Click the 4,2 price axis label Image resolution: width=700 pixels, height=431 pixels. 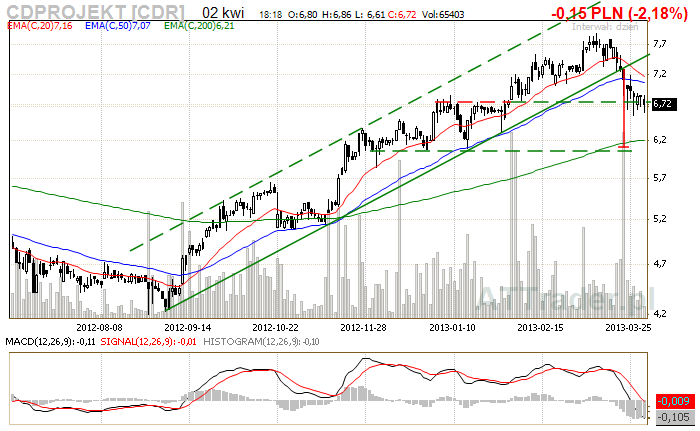[660, 314]
